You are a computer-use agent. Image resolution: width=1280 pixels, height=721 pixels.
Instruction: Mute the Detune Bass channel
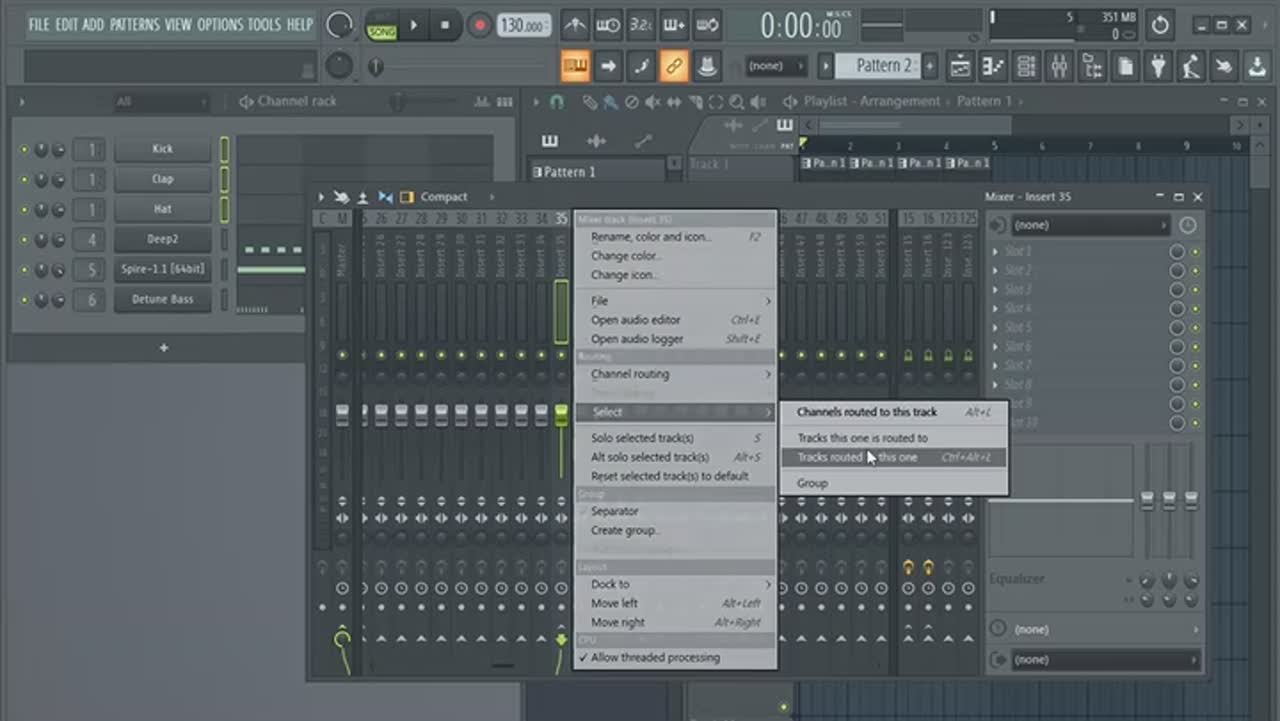click(x=24, y=300)
